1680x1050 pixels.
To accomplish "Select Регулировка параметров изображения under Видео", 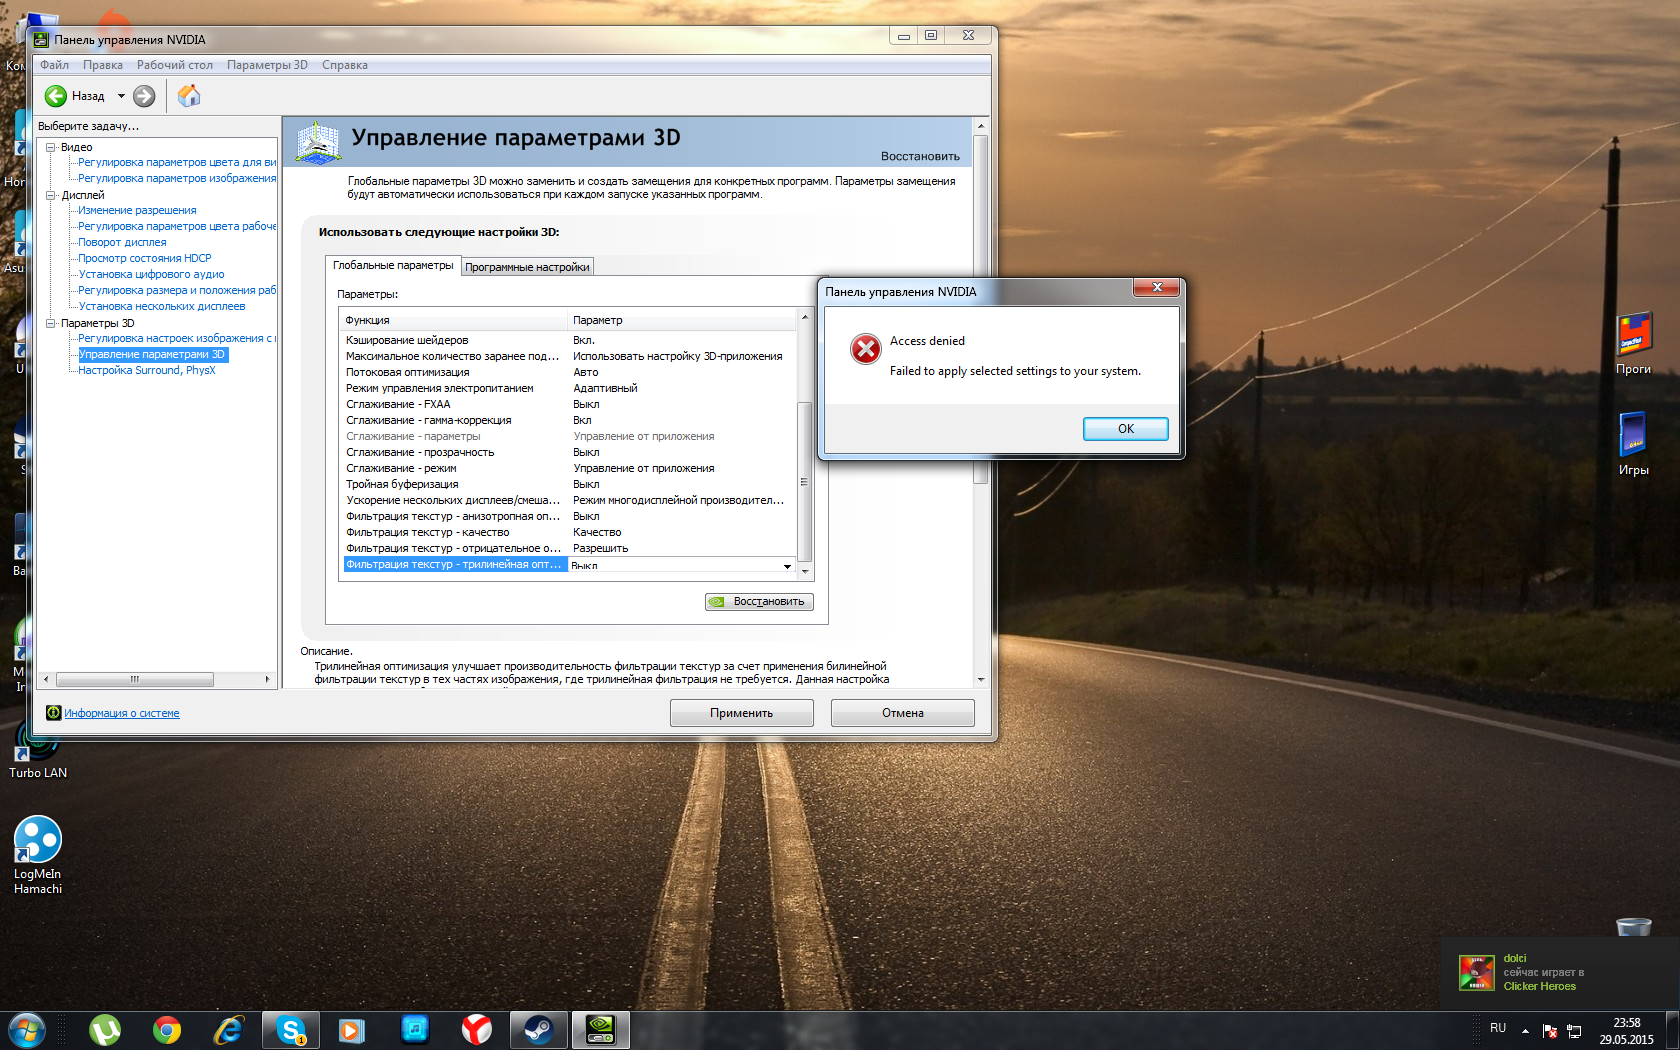I will pyautogui.click(x=177, y=178).
